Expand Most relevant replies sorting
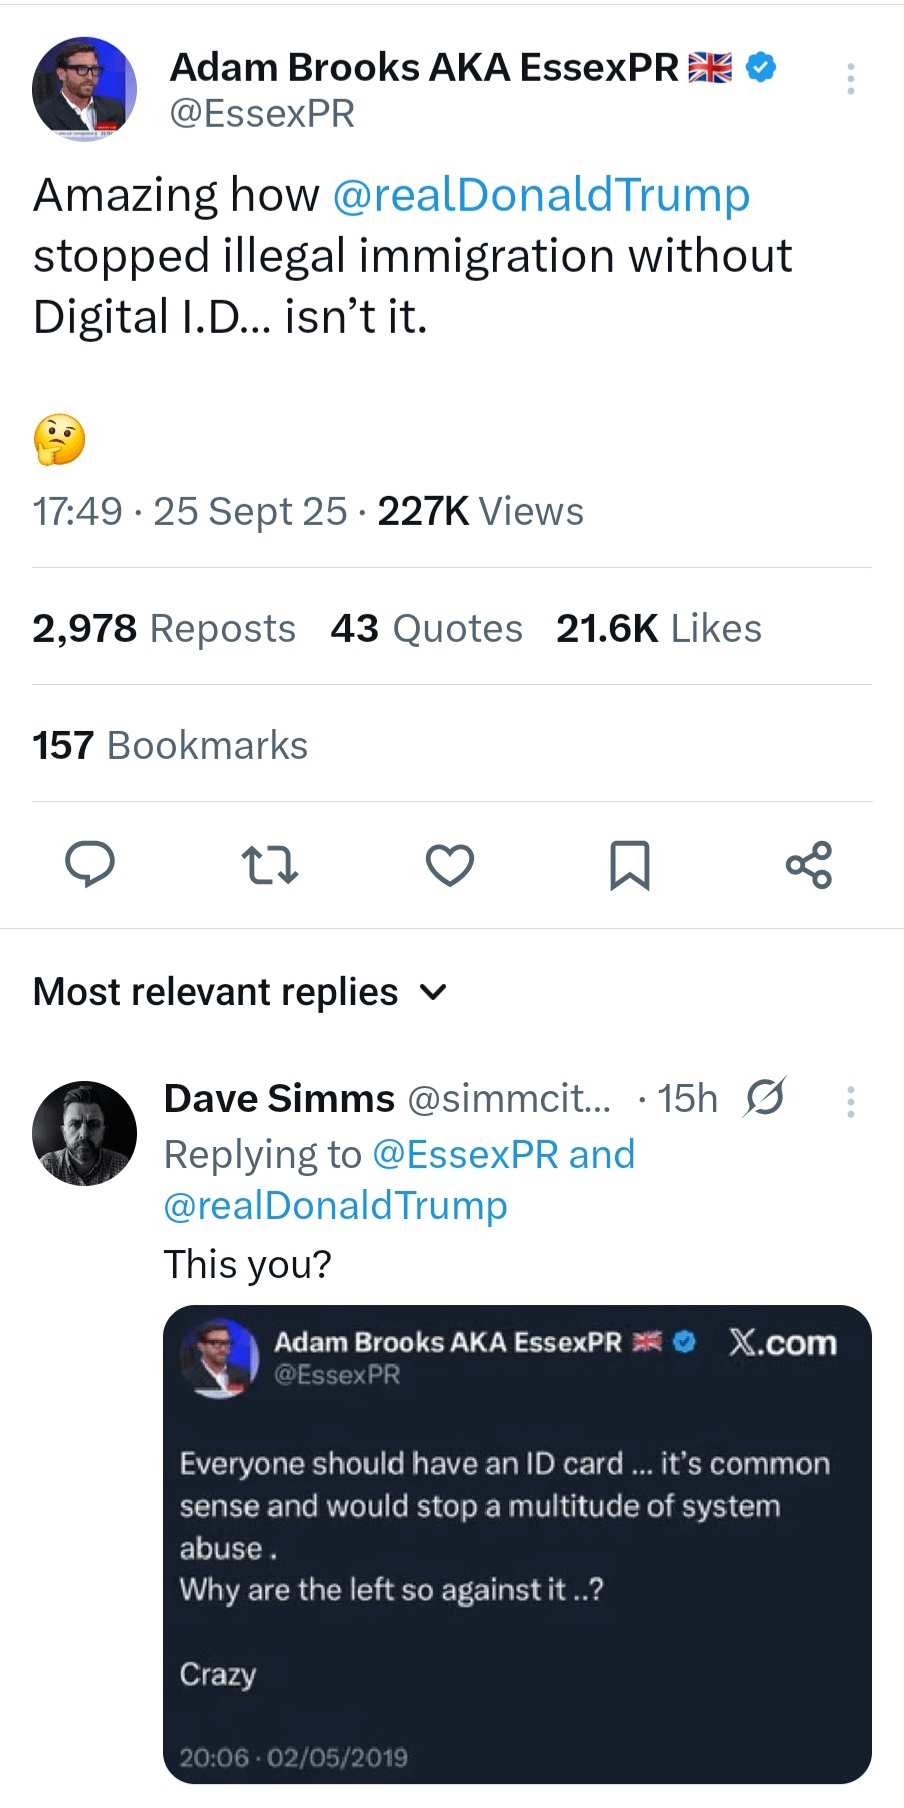Screen dimensions: 904x1808 click(x=240, y=992)
